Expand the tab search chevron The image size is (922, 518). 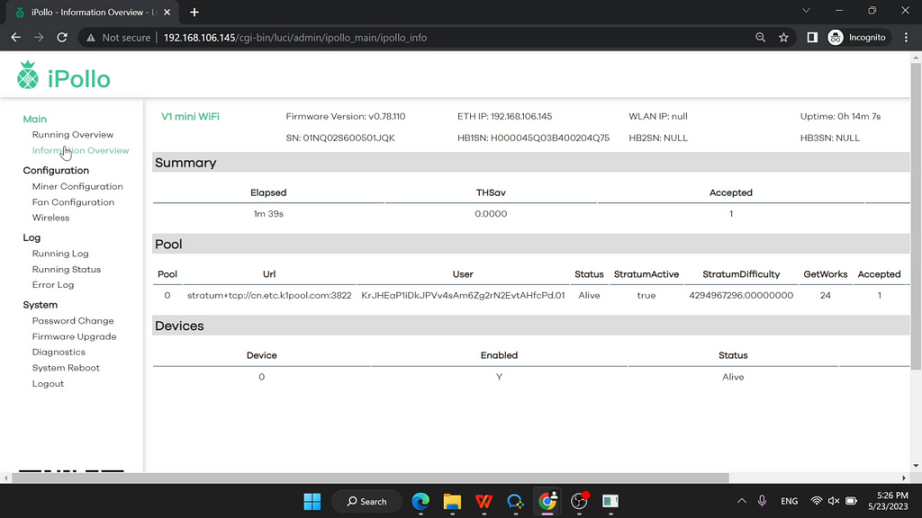pyautogui.click(x=806, y=11)
